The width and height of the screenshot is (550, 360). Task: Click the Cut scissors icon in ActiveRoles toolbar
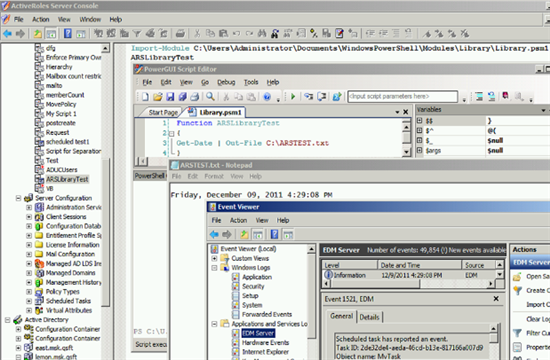pos(197,34)
